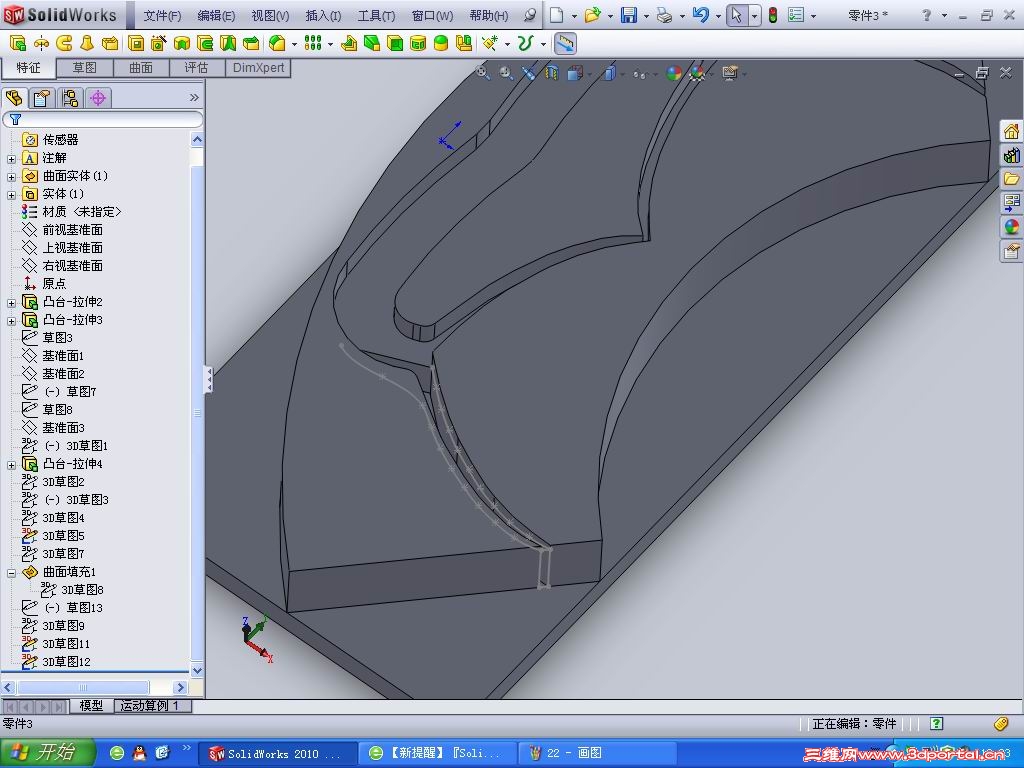Click the feature tree filter field
Image resolution: width=1024 pixels, height=768 pixels.
pyautogui.click(x=103, y=120)
